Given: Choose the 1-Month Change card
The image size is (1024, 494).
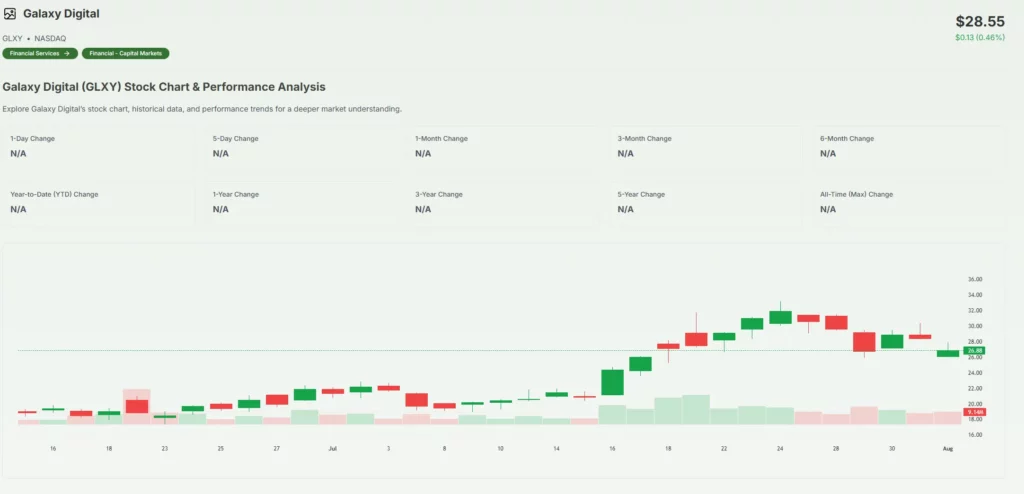Looking at the screenshot, I should (505, 146).
